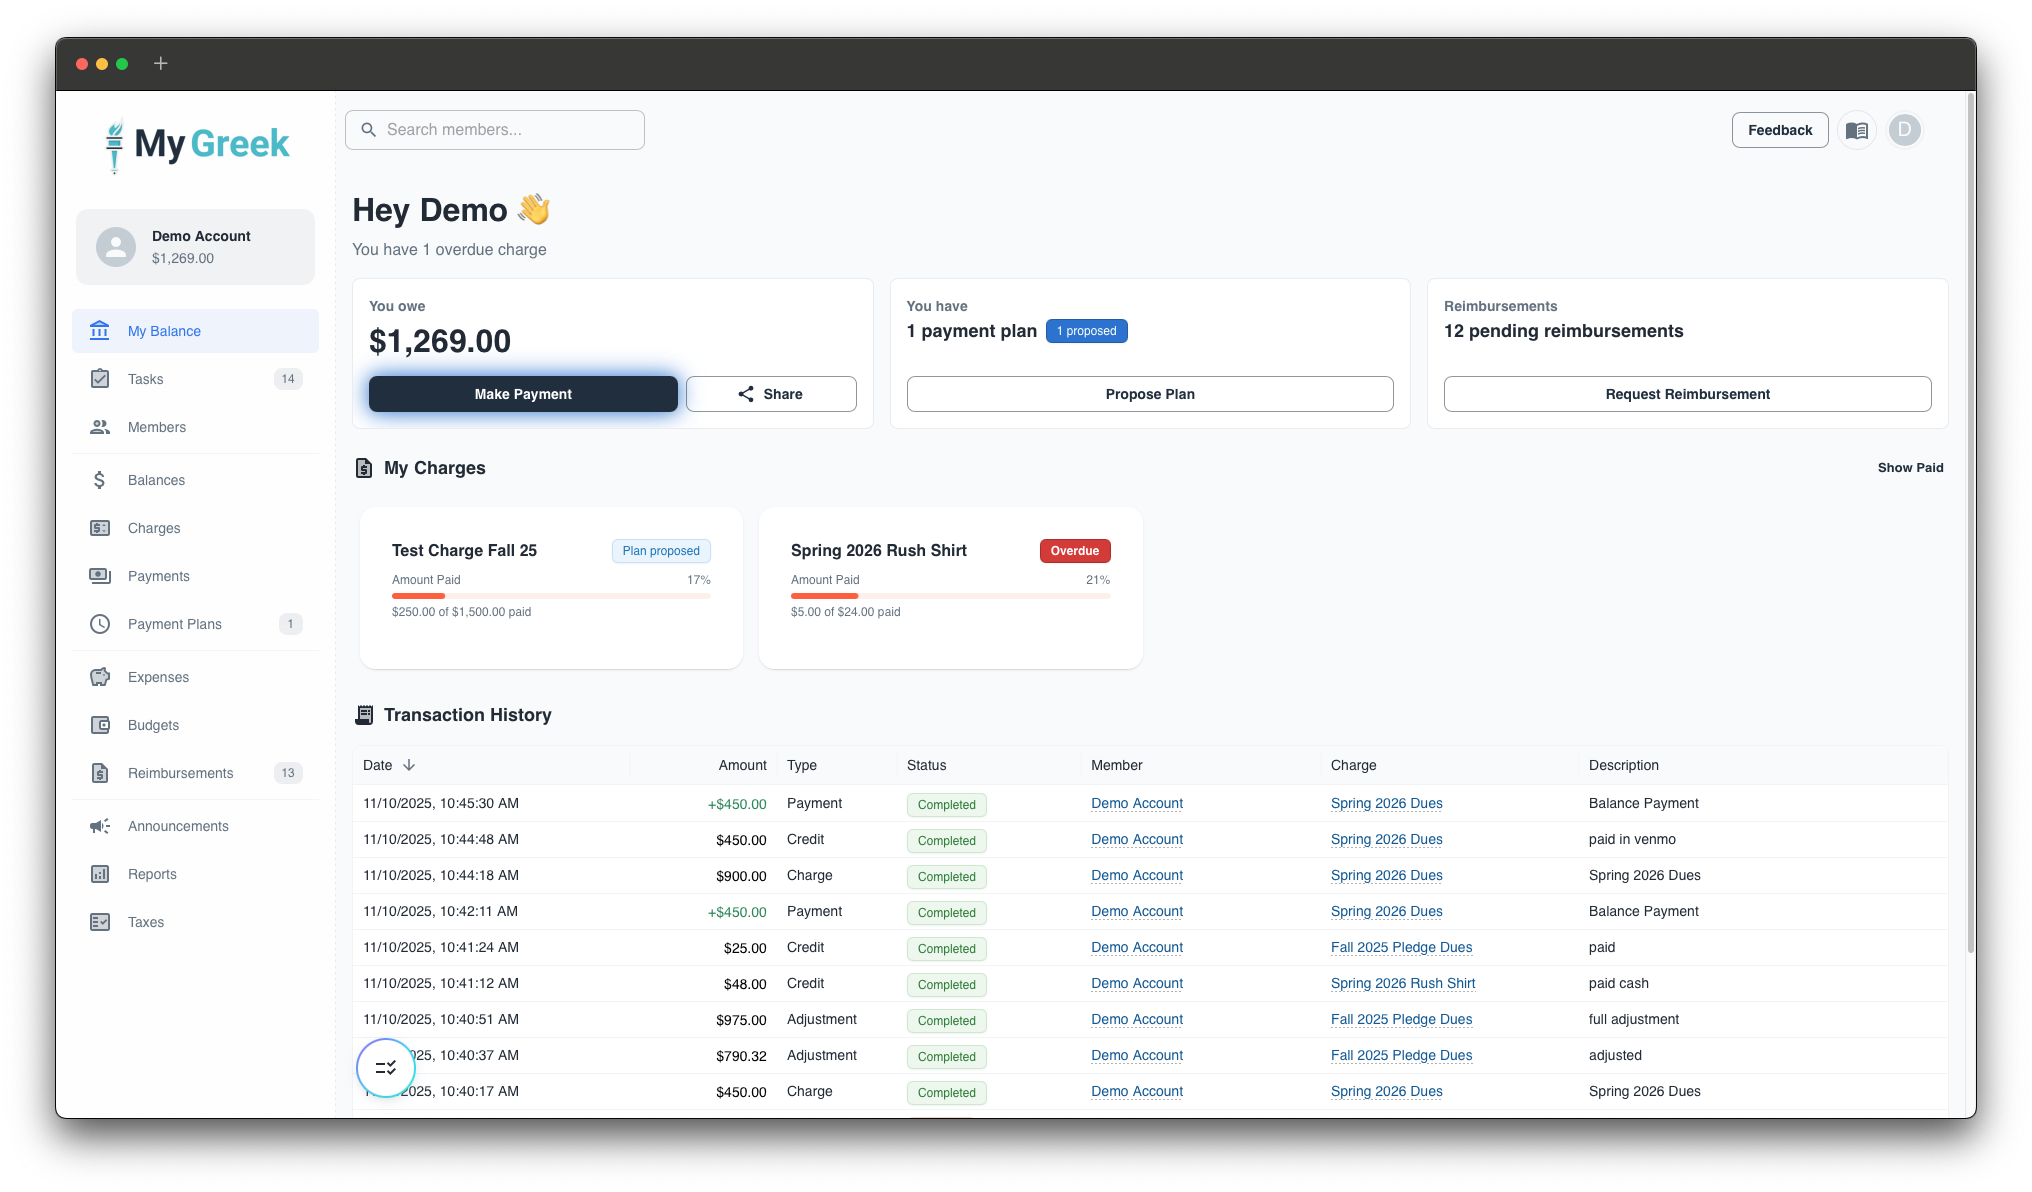This screenshot has width=2032, height=1192.
Task: Open Fall 2025 Pledge Dues link
Action: pyautogui.click(x=1401, y=947)
